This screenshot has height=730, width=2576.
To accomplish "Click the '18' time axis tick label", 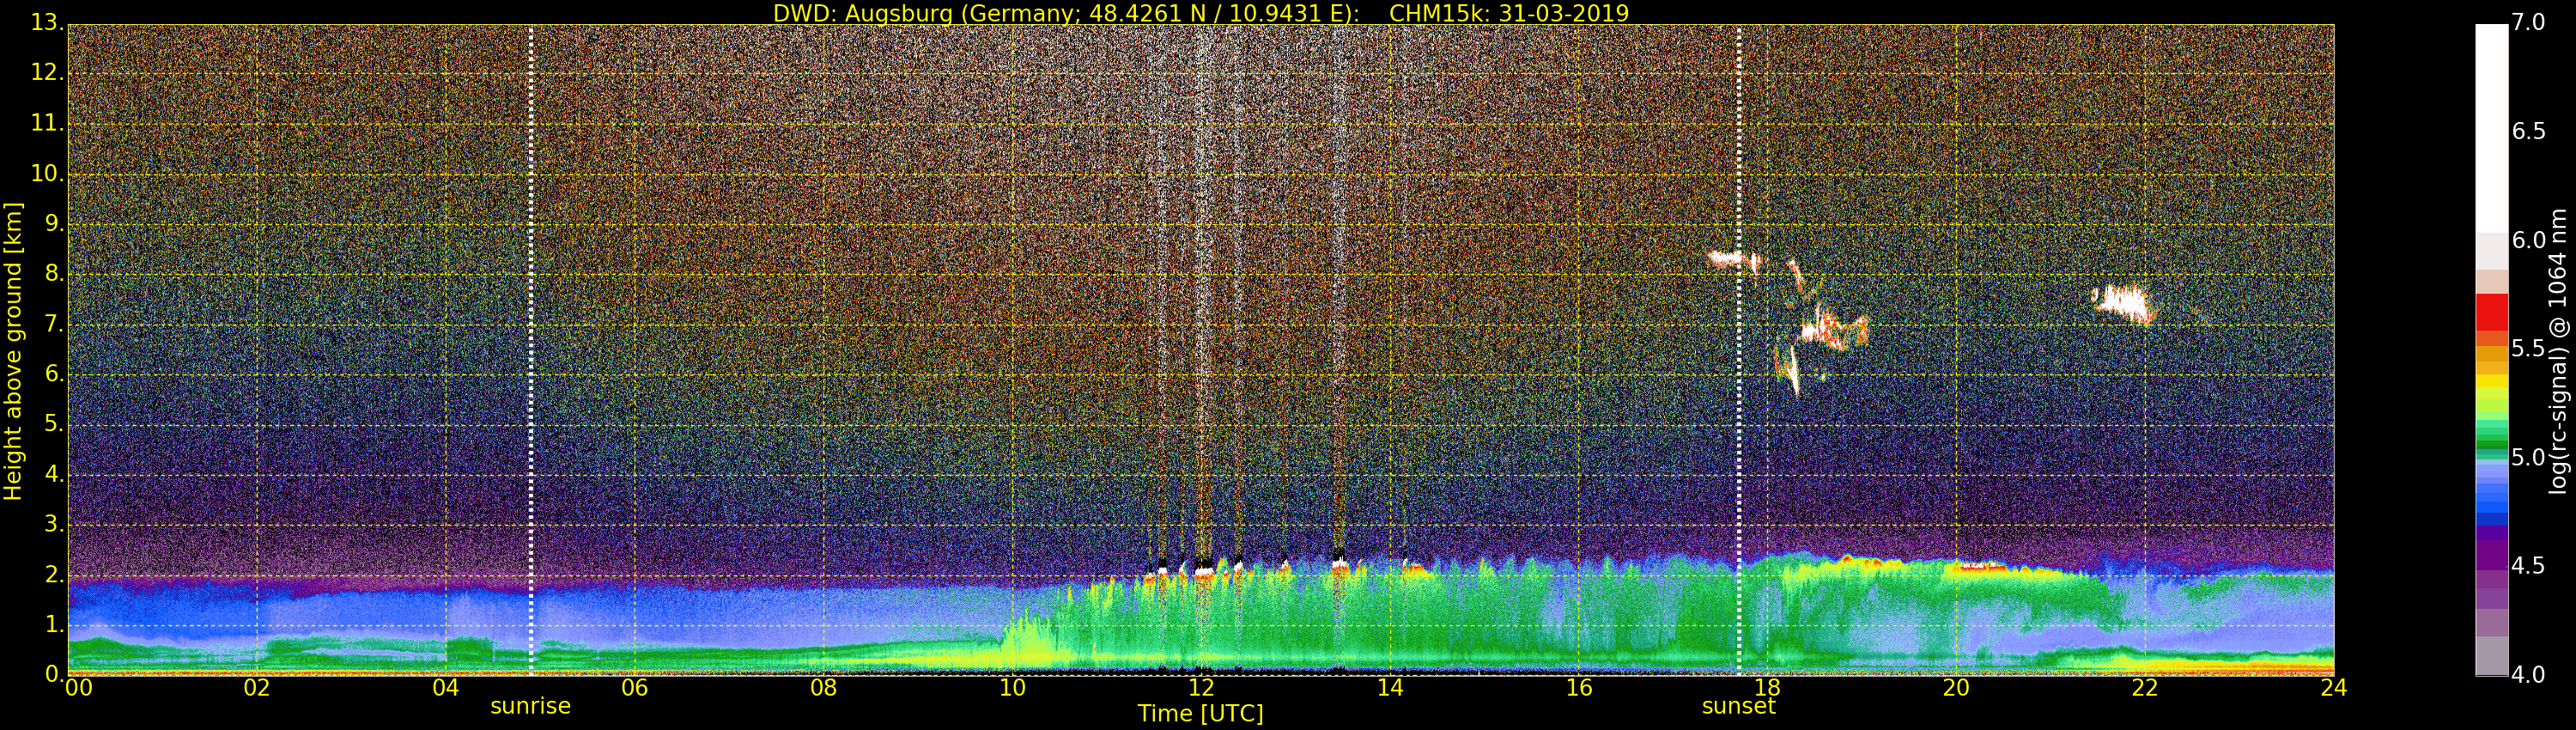I will point(1767,687).
